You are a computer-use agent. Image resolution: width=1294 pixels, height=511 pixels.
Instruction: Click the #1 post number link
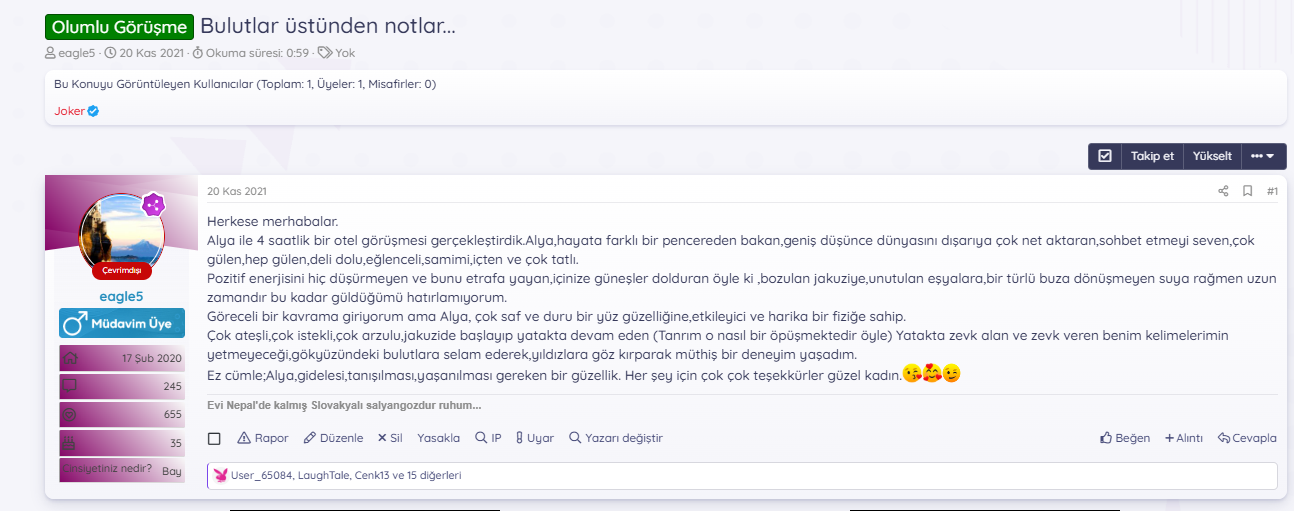[x=1272, y=191]
